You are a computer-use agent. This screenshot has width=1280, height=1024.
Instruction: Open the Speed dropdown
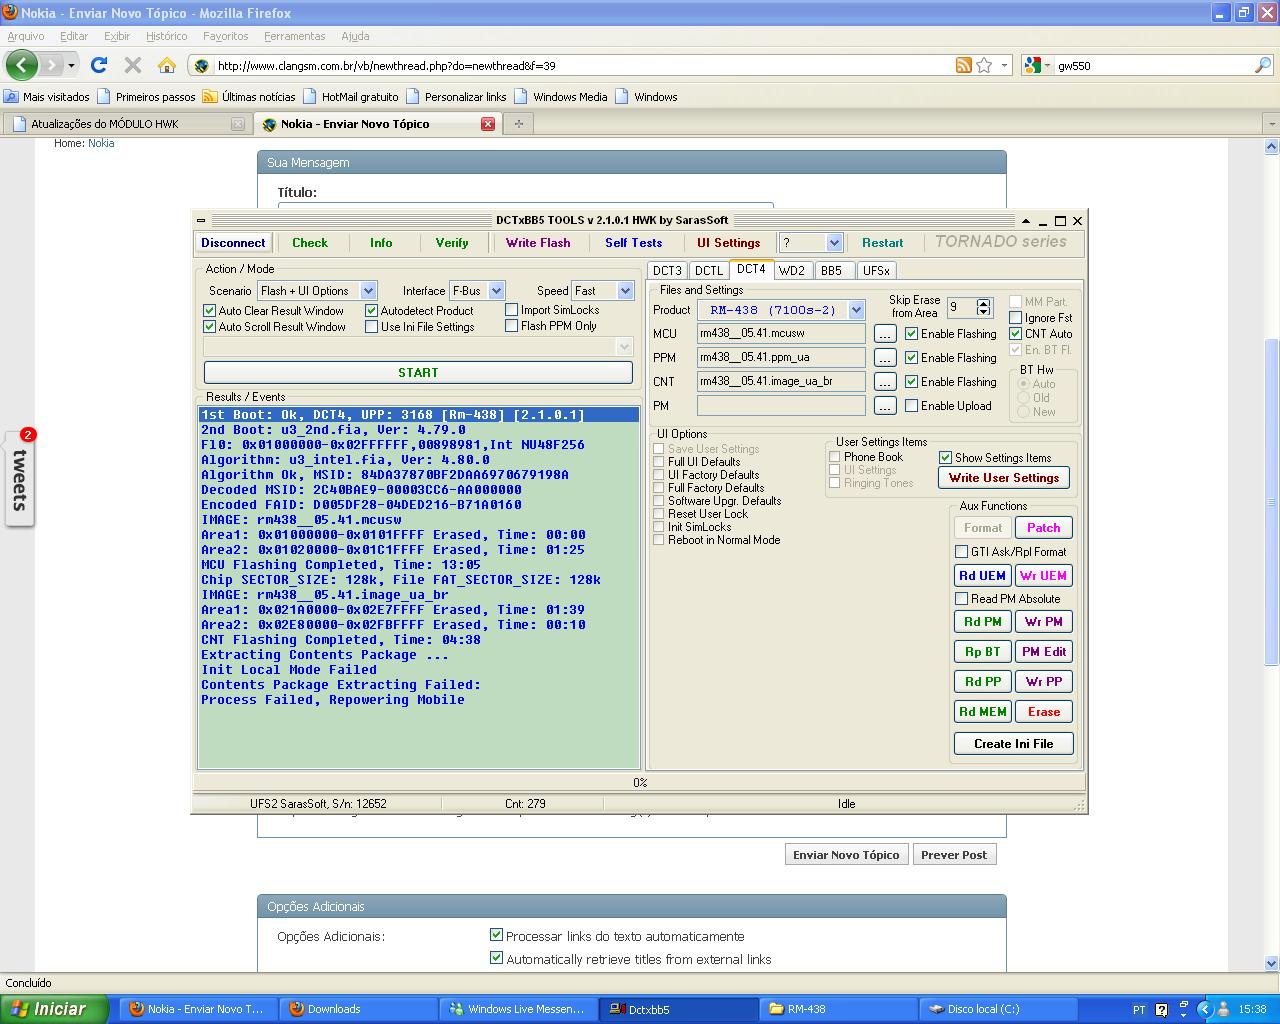[x=625, y=291]
